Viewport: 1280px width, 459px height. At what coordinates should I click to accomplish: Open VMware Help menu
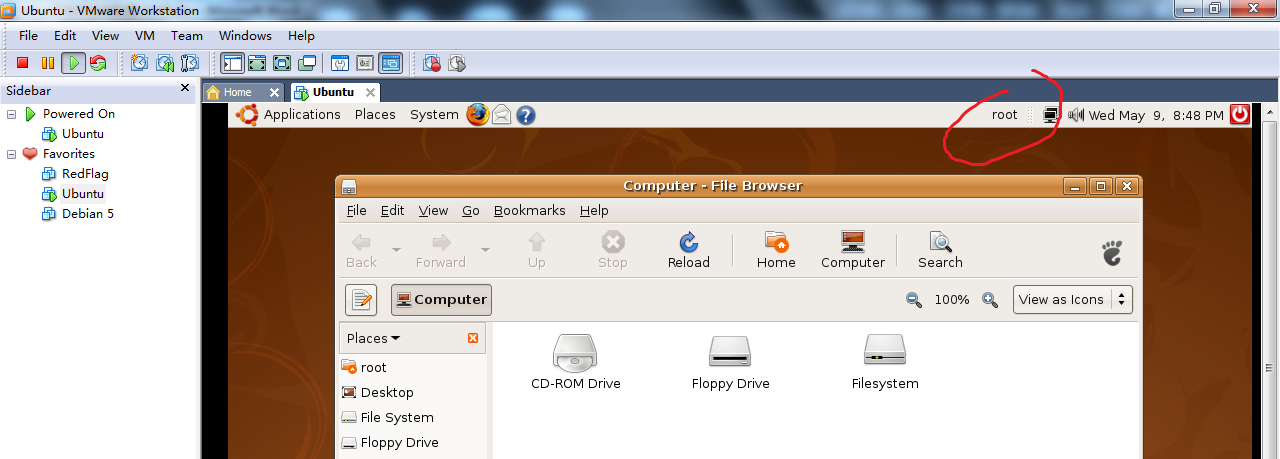[x=301, y=35]
